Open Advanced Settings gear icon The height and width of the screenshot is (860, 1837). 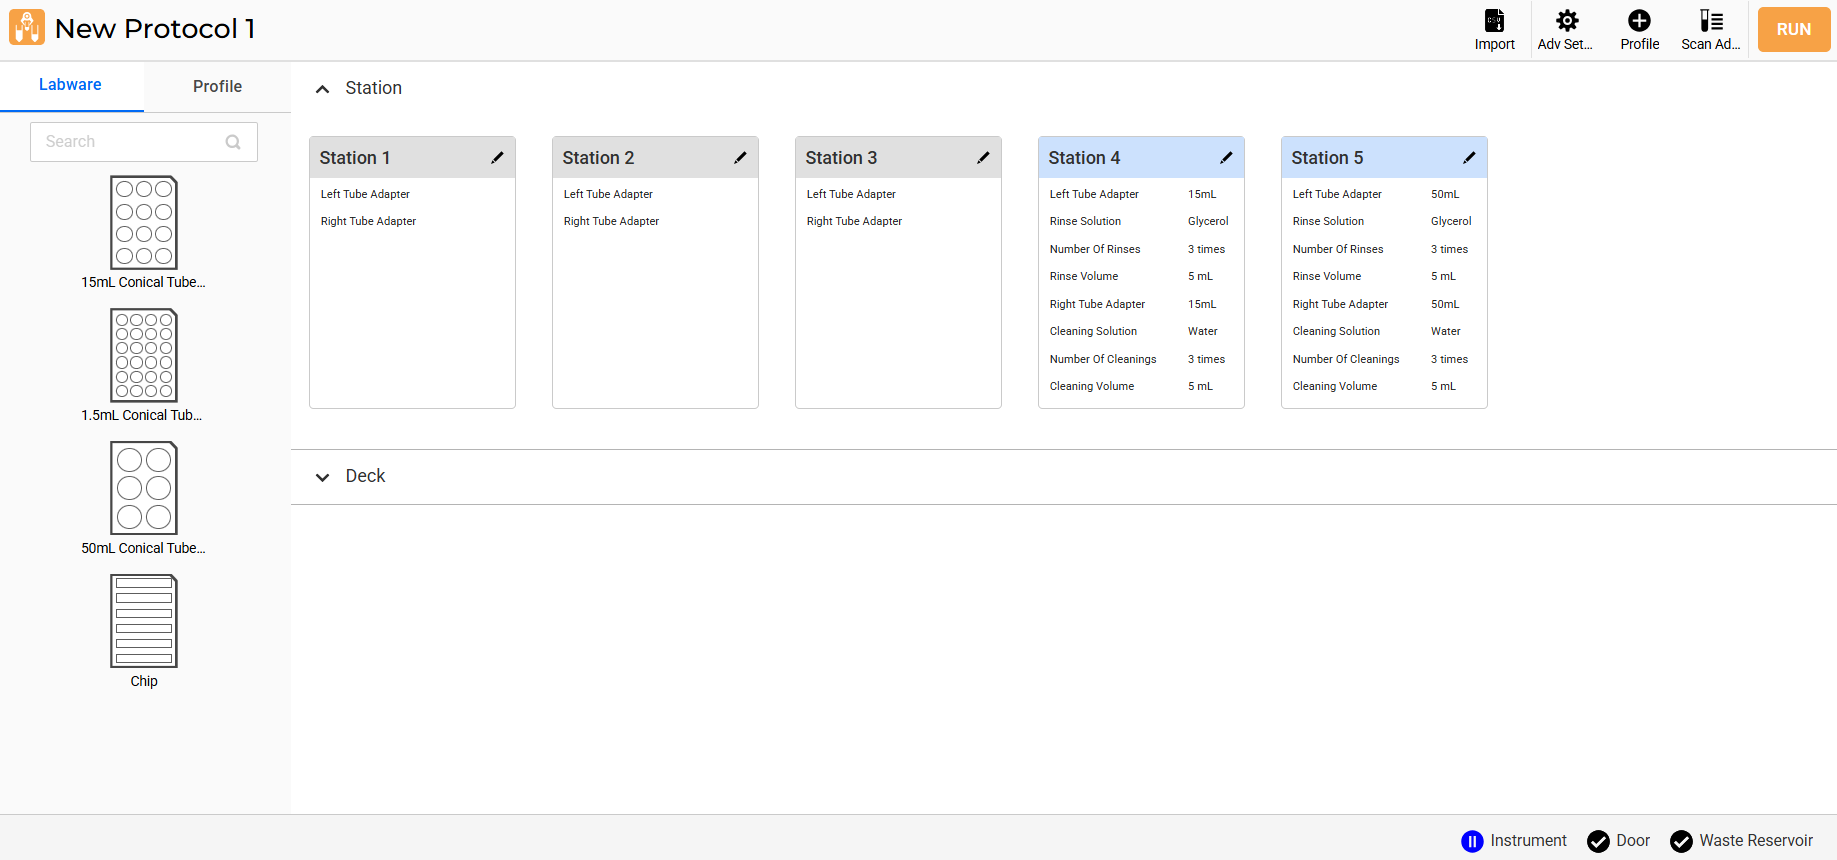click(x=1566, y=21)
